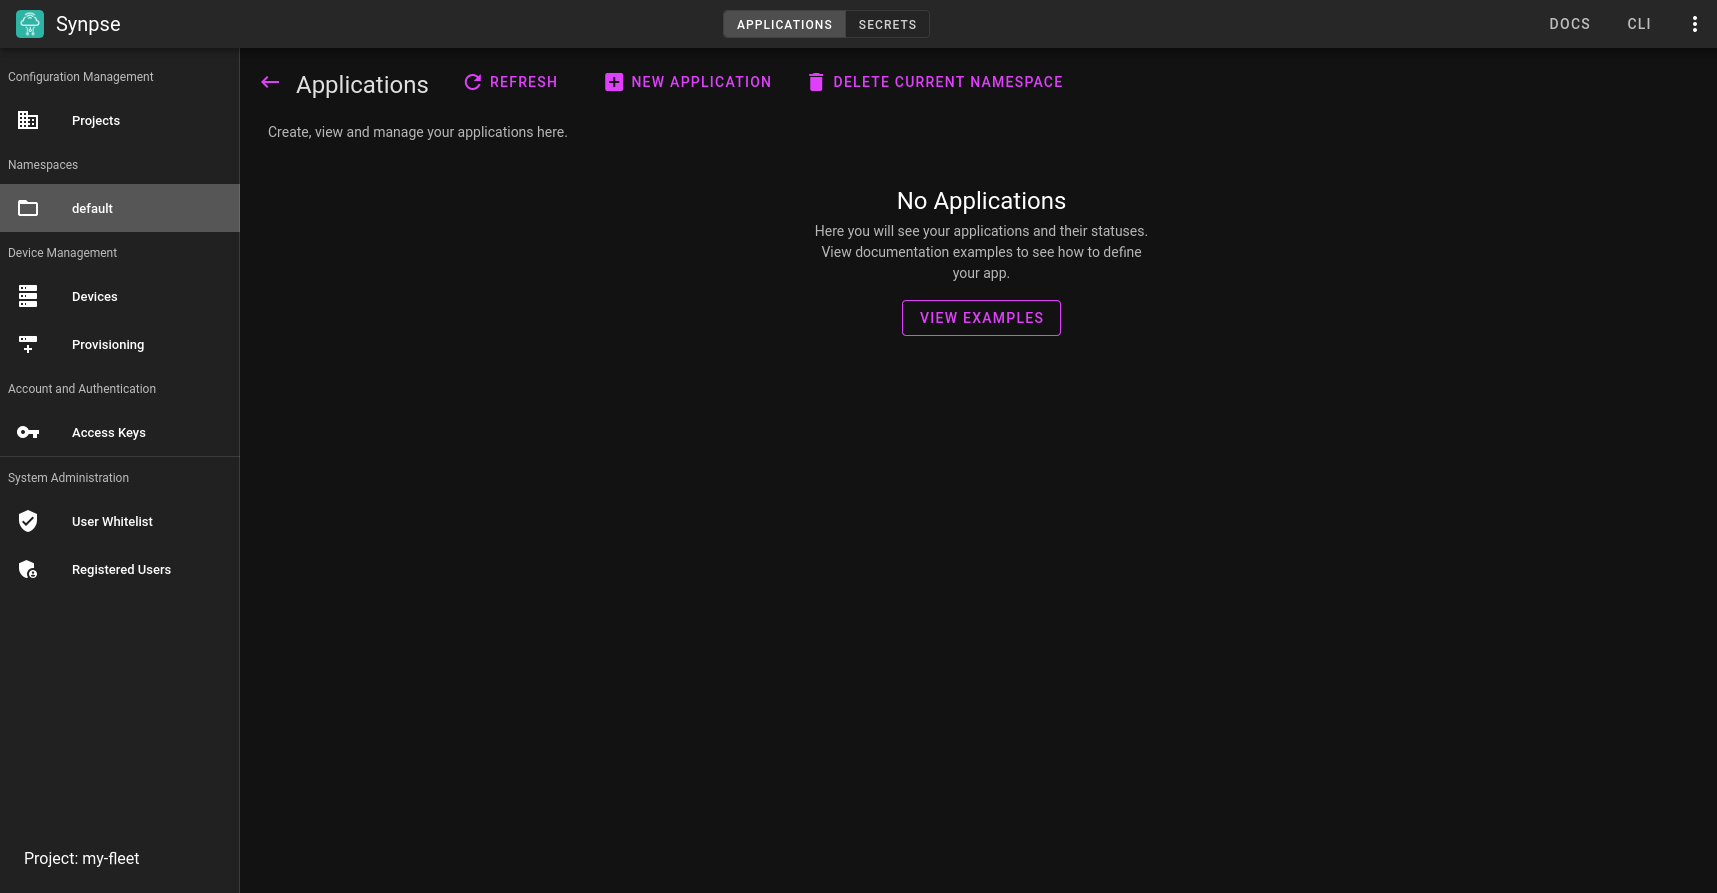Click the back arrow beside Applications
1717x893 pixels.
[x=270, y=83]
